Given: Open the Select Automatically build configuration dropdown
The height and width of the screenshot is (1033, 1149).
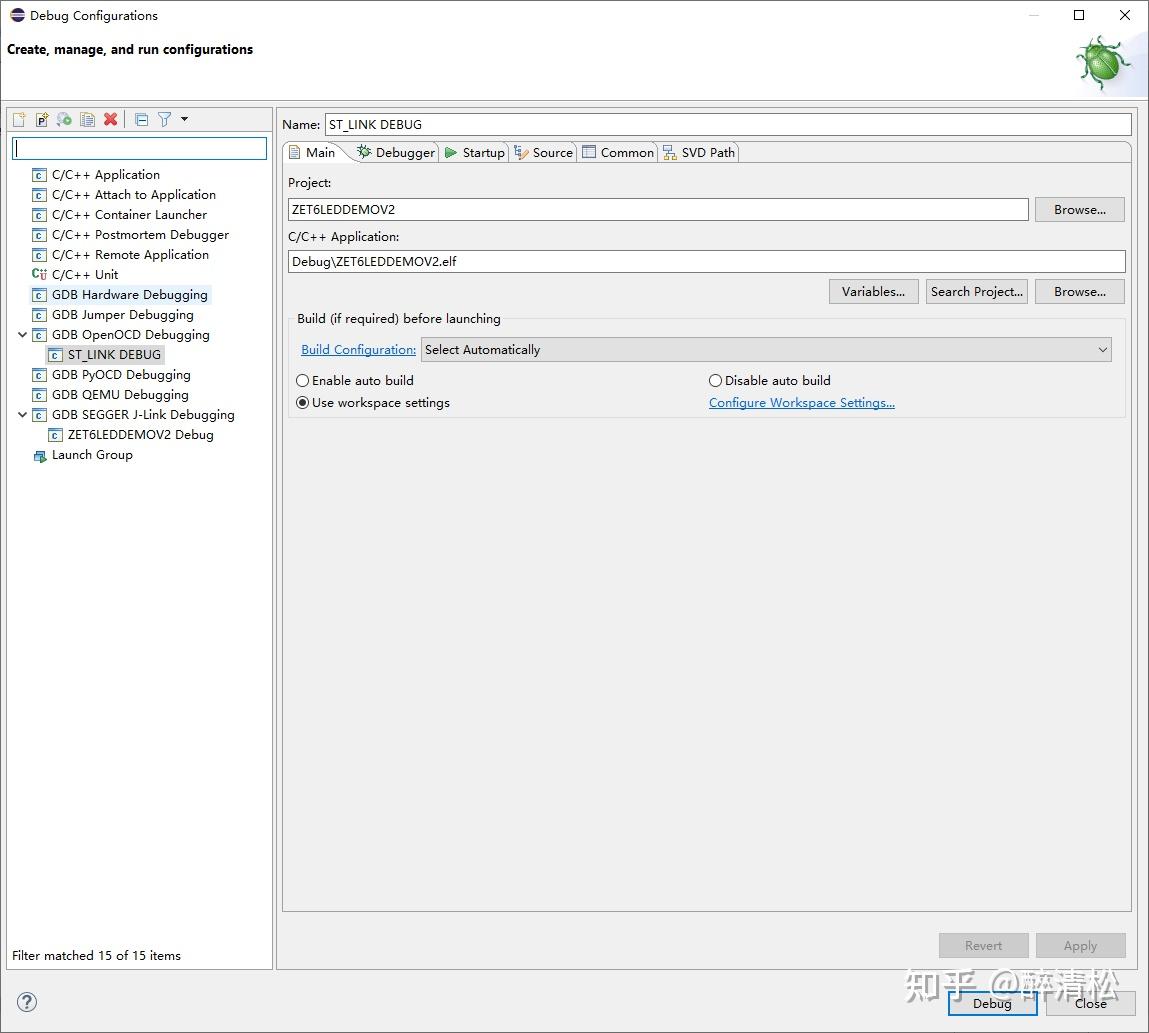Looking at the screenshot, I should (x=1103, y=350).
